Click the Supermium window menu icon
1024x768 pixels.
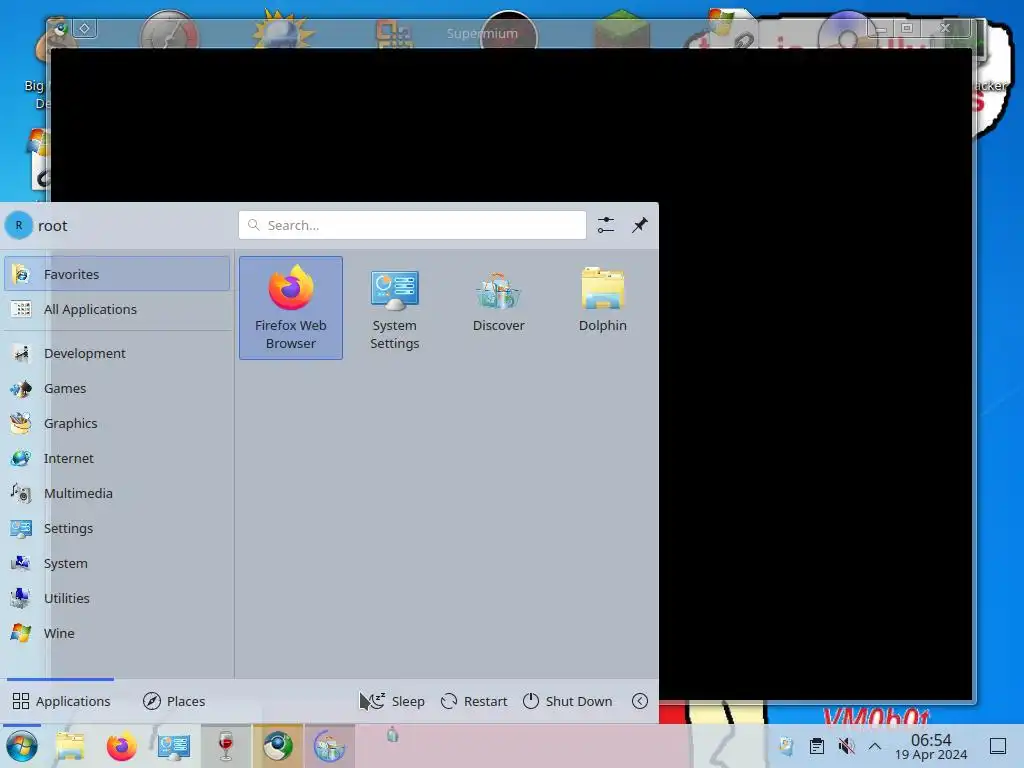pos(59,29)
